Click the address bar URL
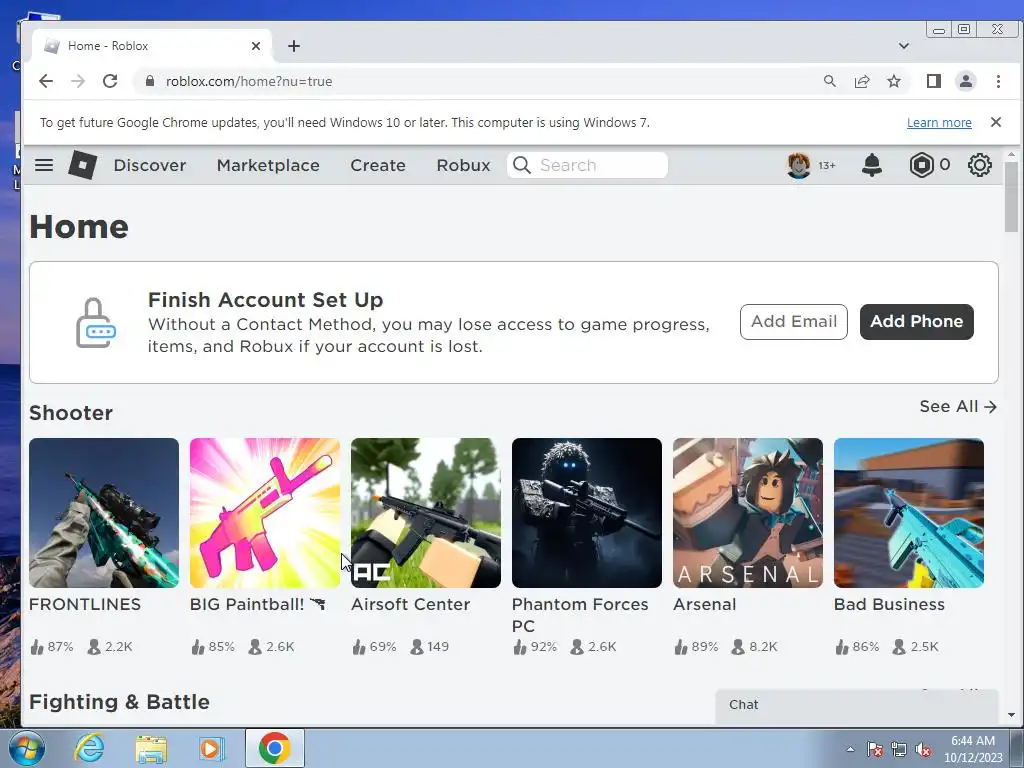 coord(249,81)
